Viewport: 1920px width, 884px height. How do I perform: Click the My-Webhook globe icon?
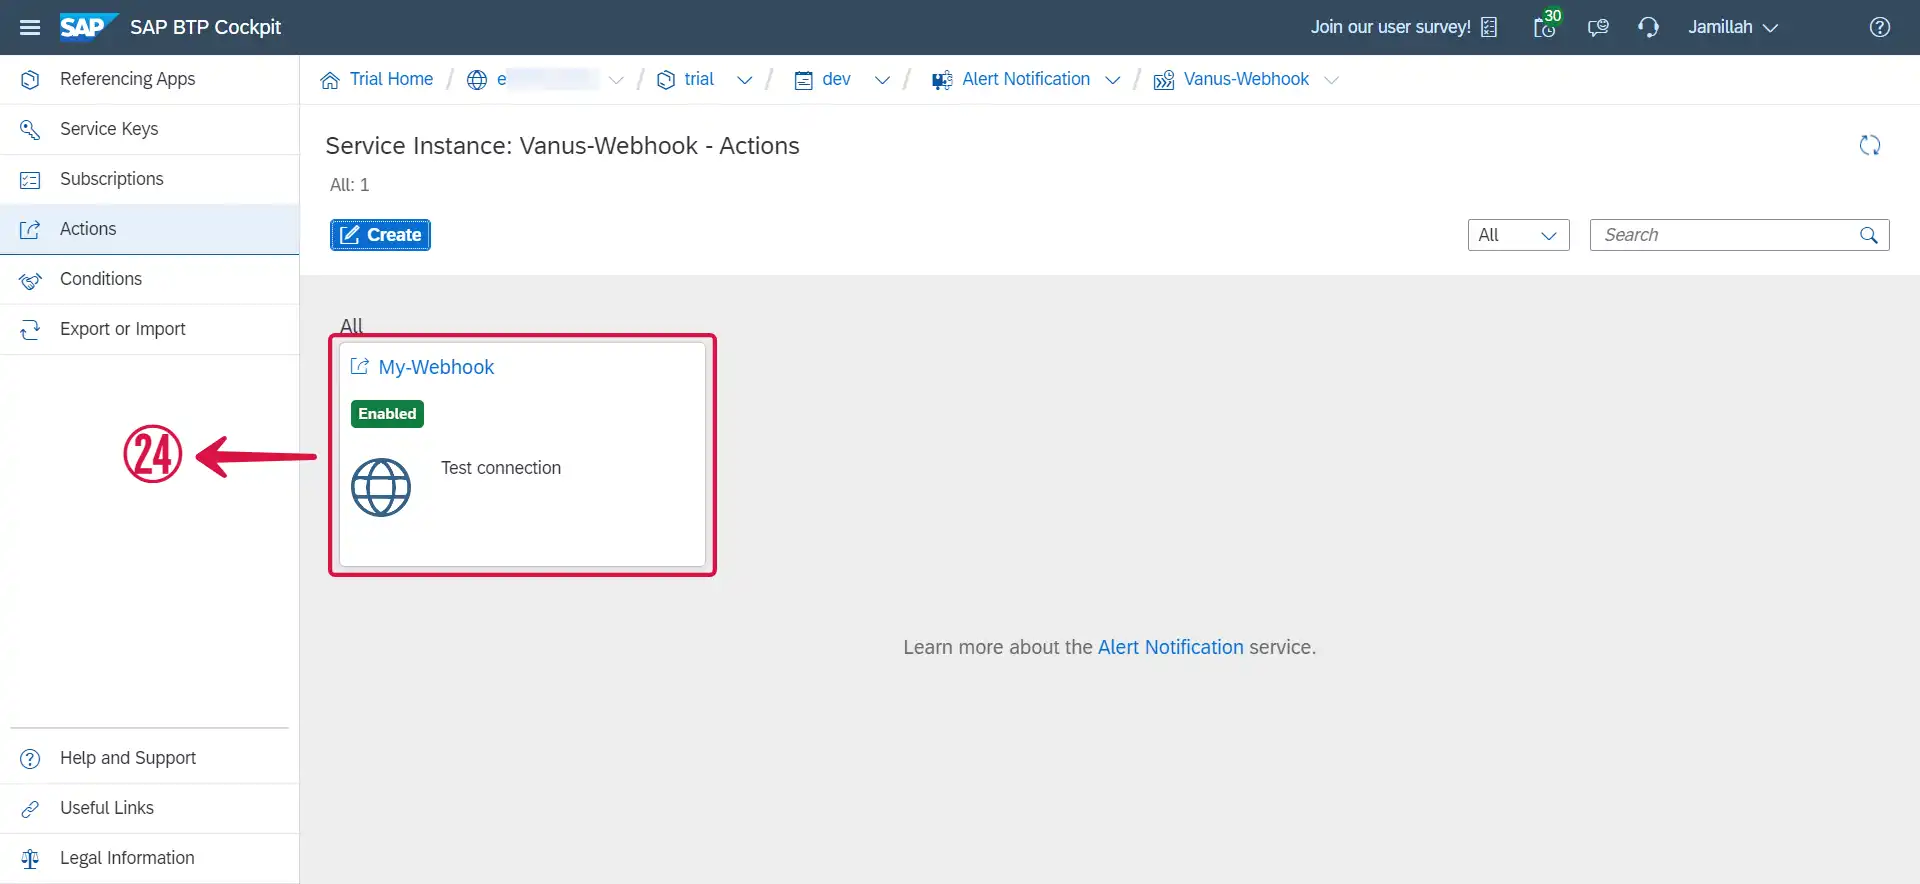(x=381, y=487)
